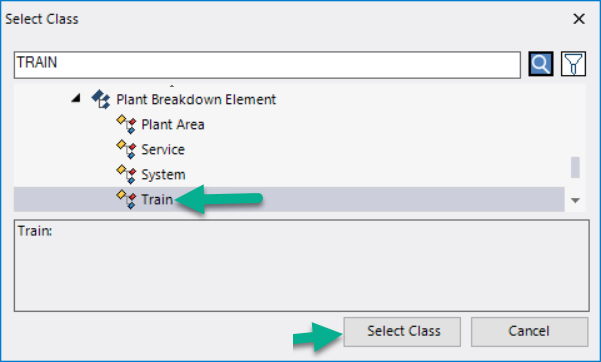
Task: Select the Train tree item
Action: pos(289,199)
